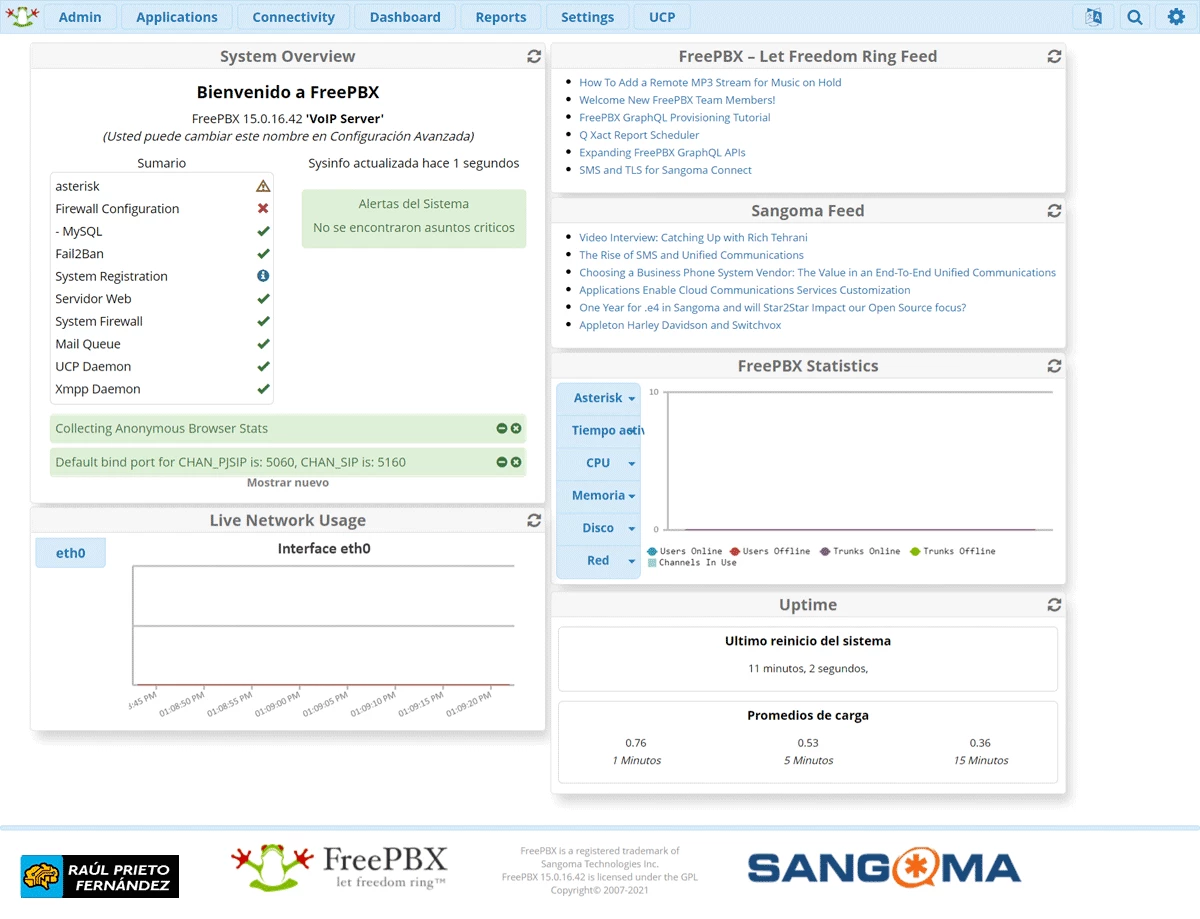Refresh the System Overview panel
Image resolution: width=1200 pixels, height=919 pixels.
533,56
